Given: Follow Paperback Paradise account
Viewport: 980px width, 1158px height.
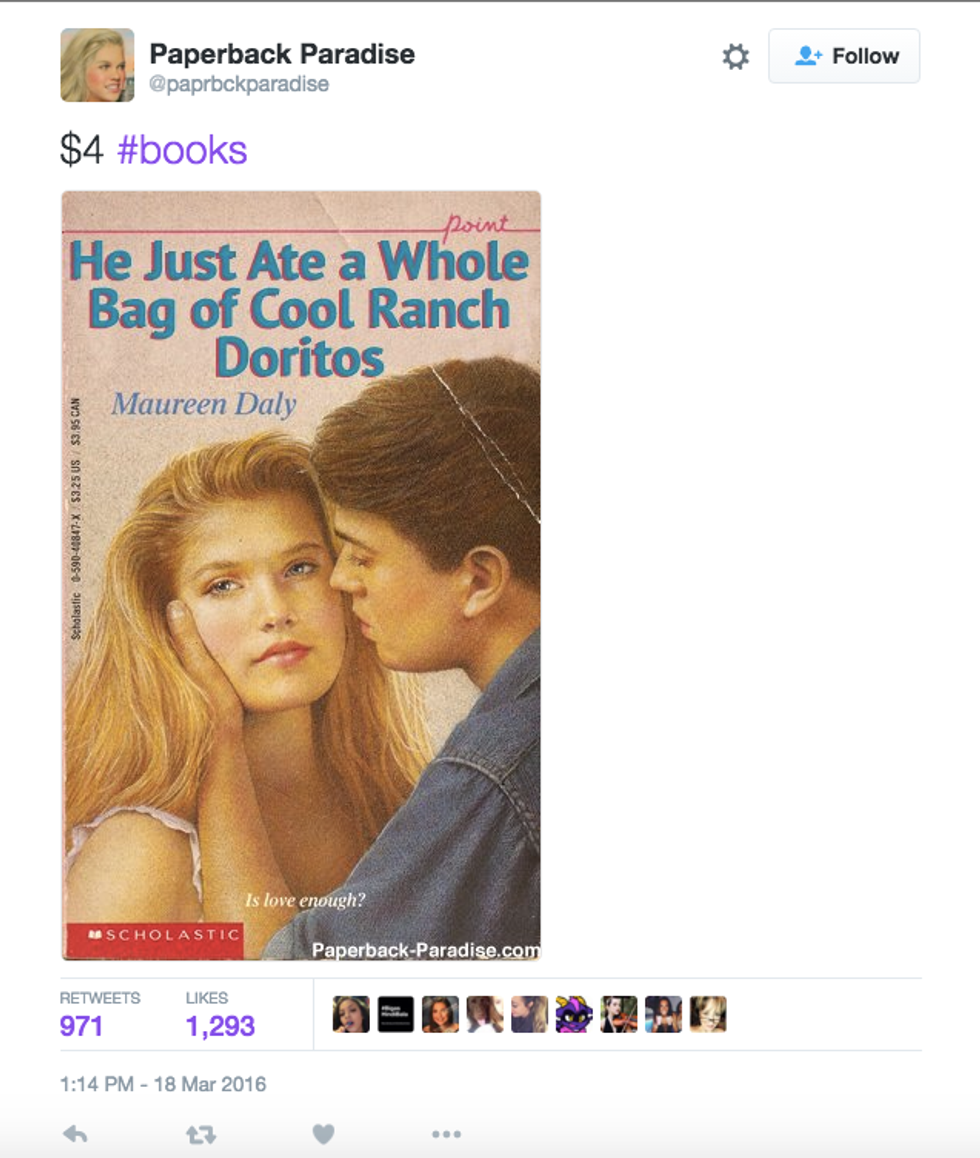Looking at the screenshot, I should 844,56.
